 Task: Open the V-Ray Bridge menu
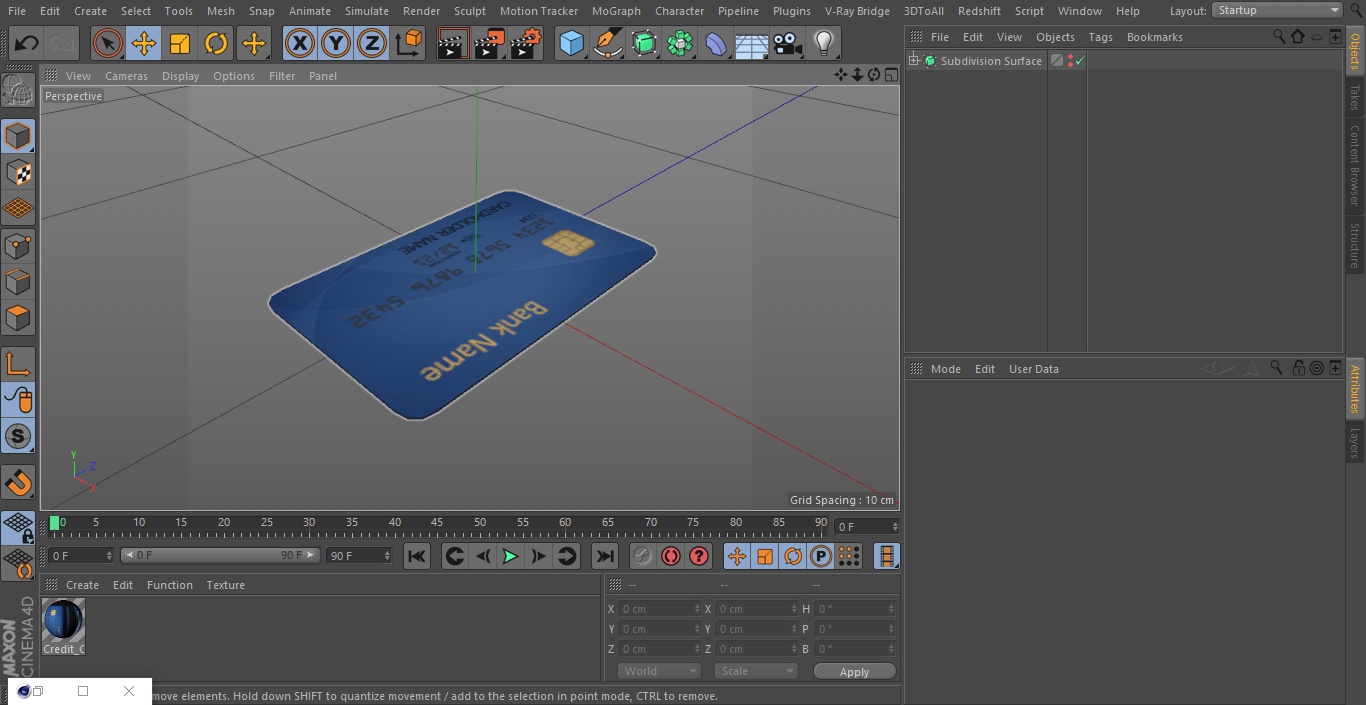coord(857,11)
